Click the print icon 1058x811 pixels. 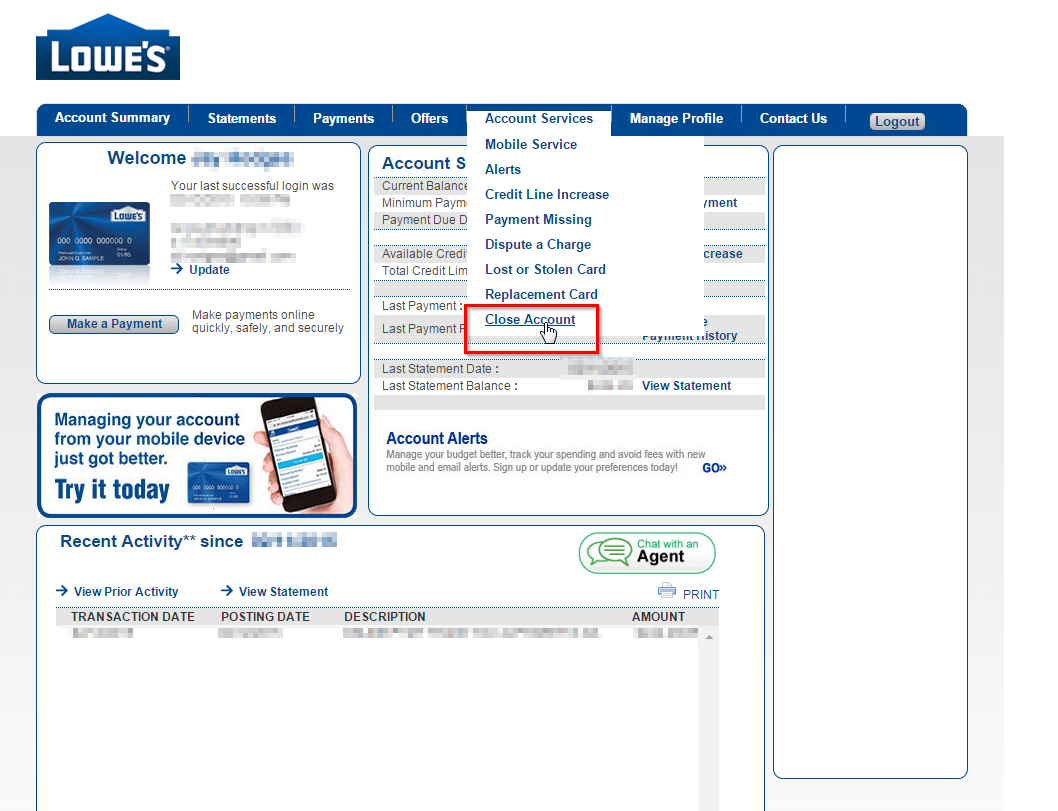pos(667,591)
